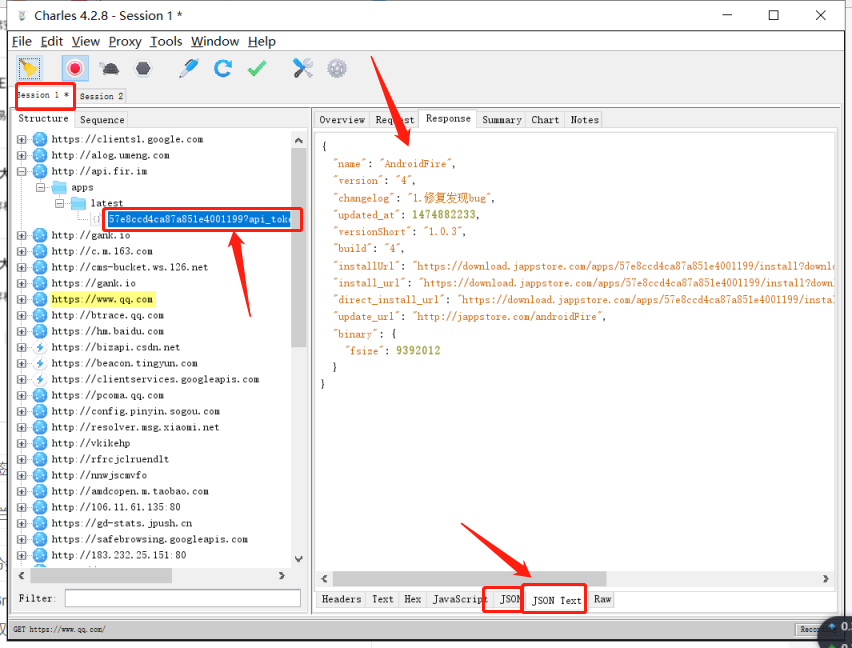
Task: Collapse the apps folder
Action: pos(41,187)
